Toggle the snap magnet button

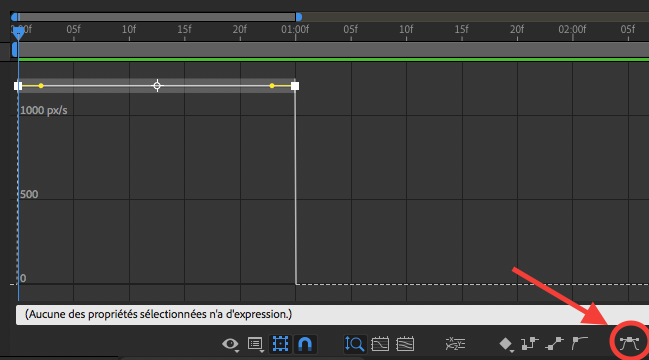(305, 344)
